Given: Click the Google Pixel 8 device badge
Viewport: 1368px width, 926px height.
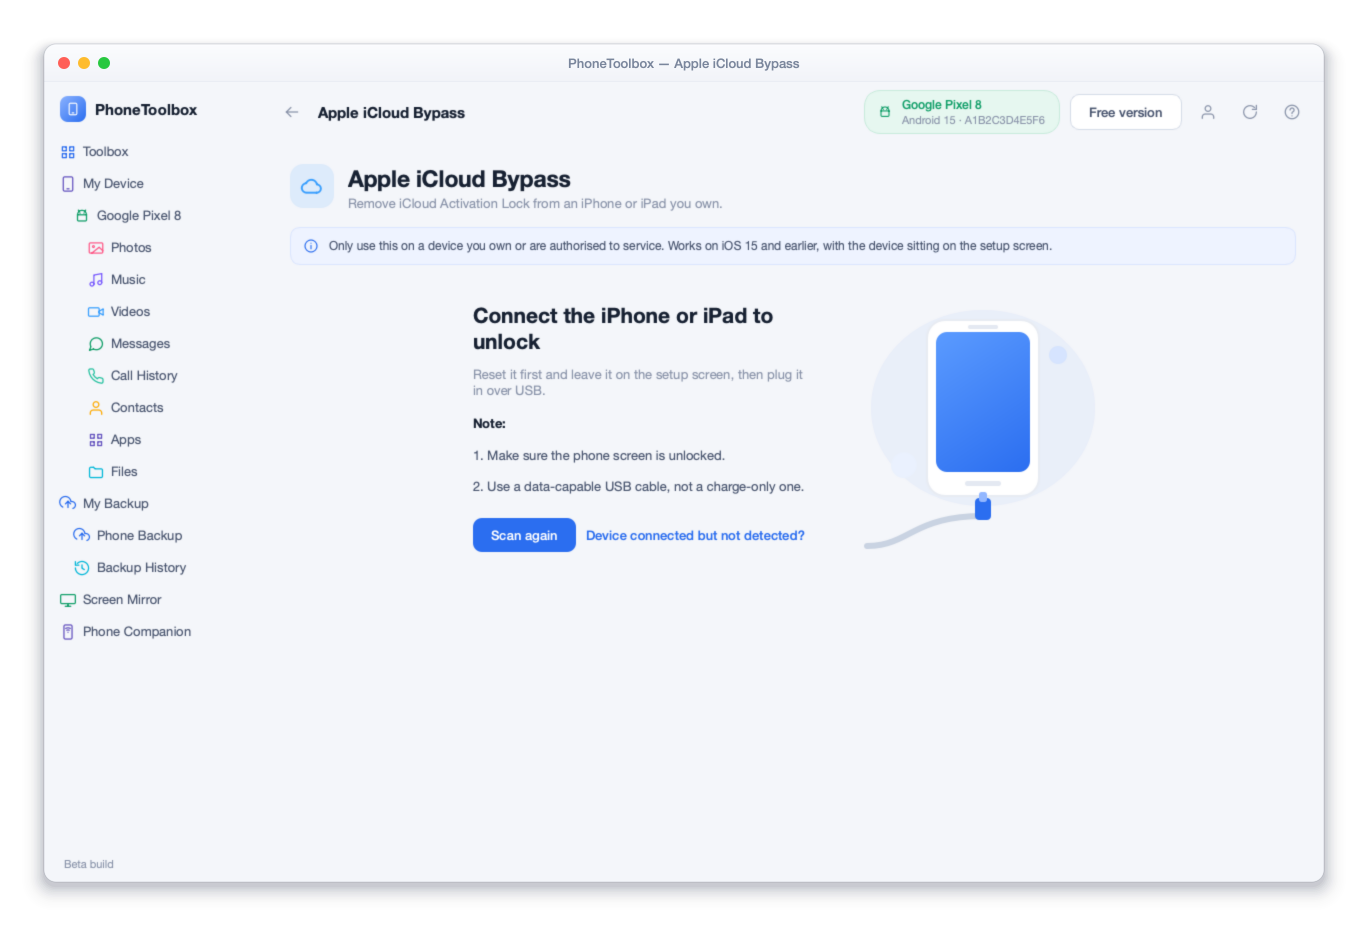Looking at the screenshot, I should [x=962, y=112].
